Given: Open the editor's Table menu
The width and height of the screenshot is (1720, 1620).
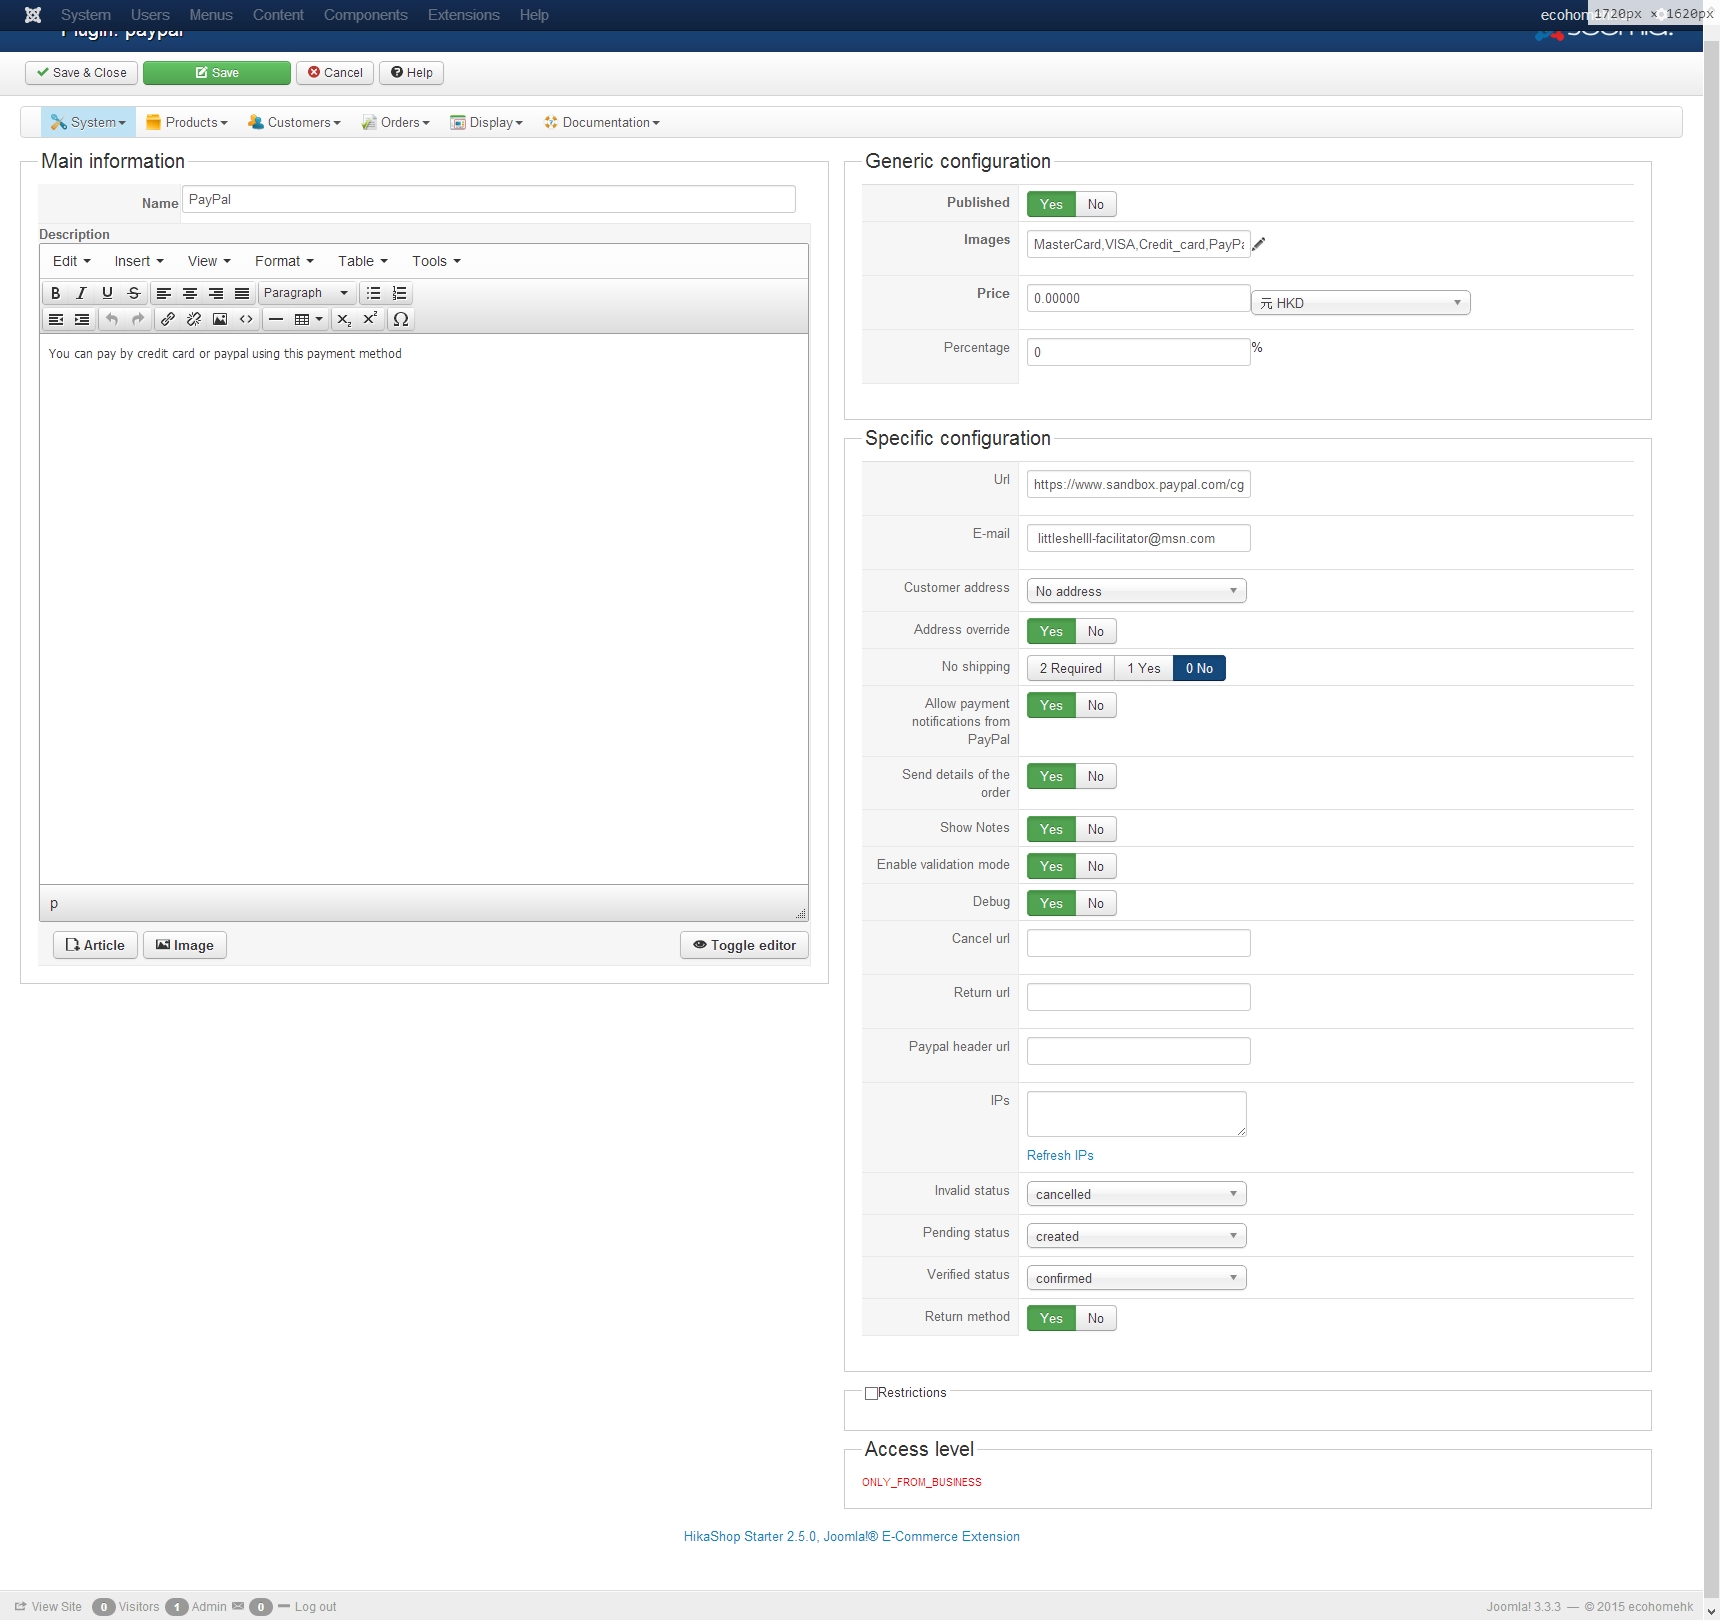Looking at the screenshot, I should point(362,261).
